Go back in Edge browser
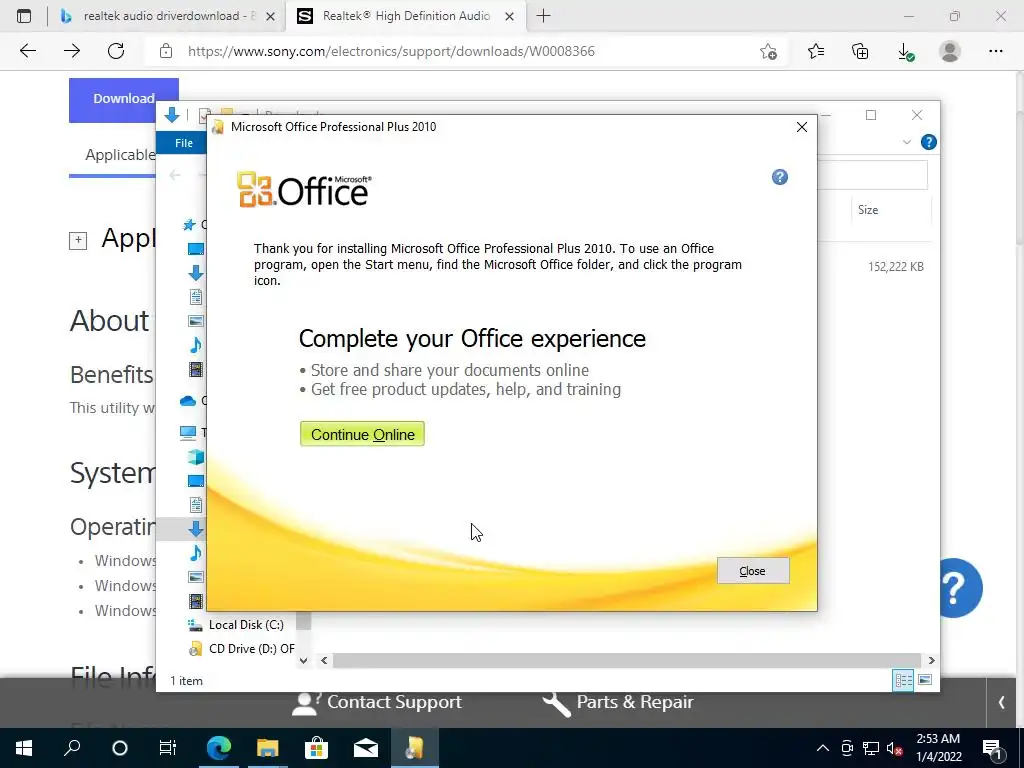This screenshot has width=1024, height=768. [28, 51]
